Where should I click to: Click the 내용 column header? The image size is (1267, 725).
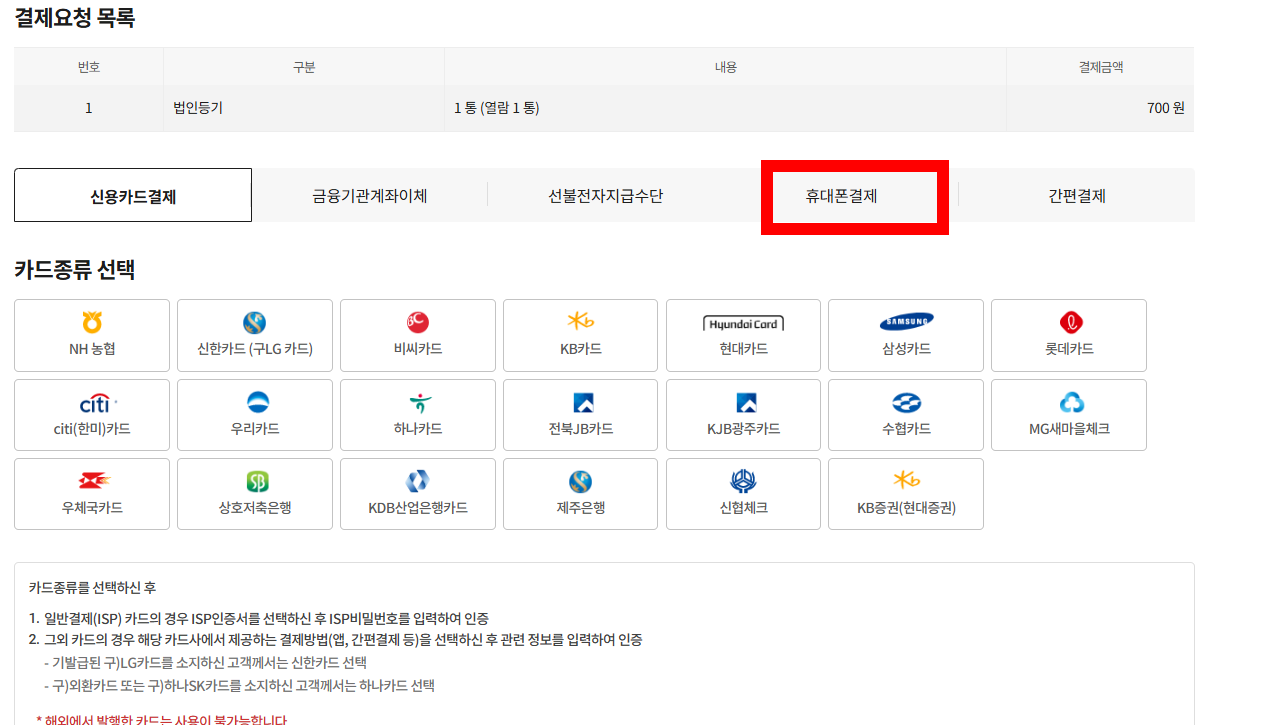725,67
